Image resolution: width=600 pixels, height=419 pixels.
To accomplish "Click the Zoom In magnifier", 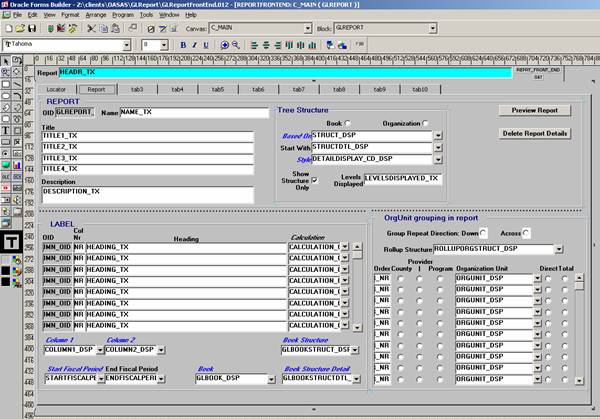I will click(225, 45).
